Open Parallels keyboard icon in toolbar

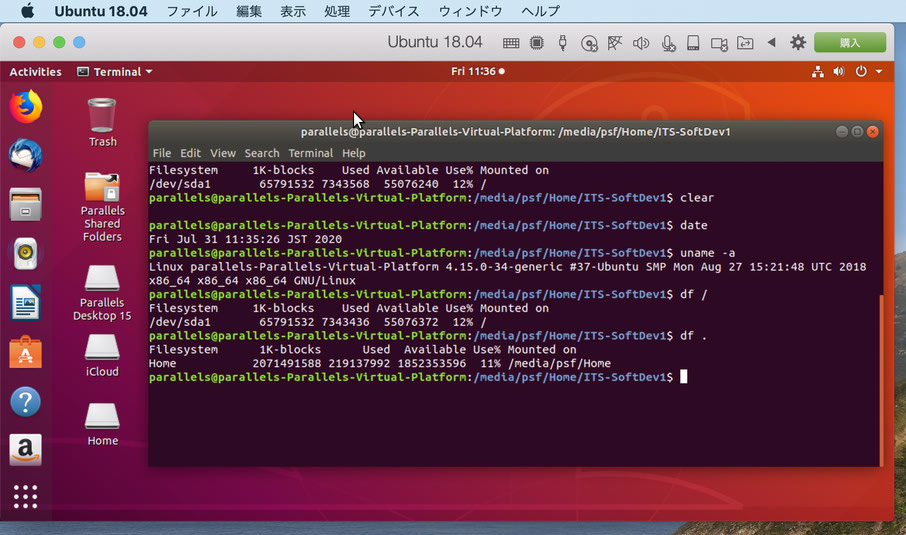(x=511, y=43)
